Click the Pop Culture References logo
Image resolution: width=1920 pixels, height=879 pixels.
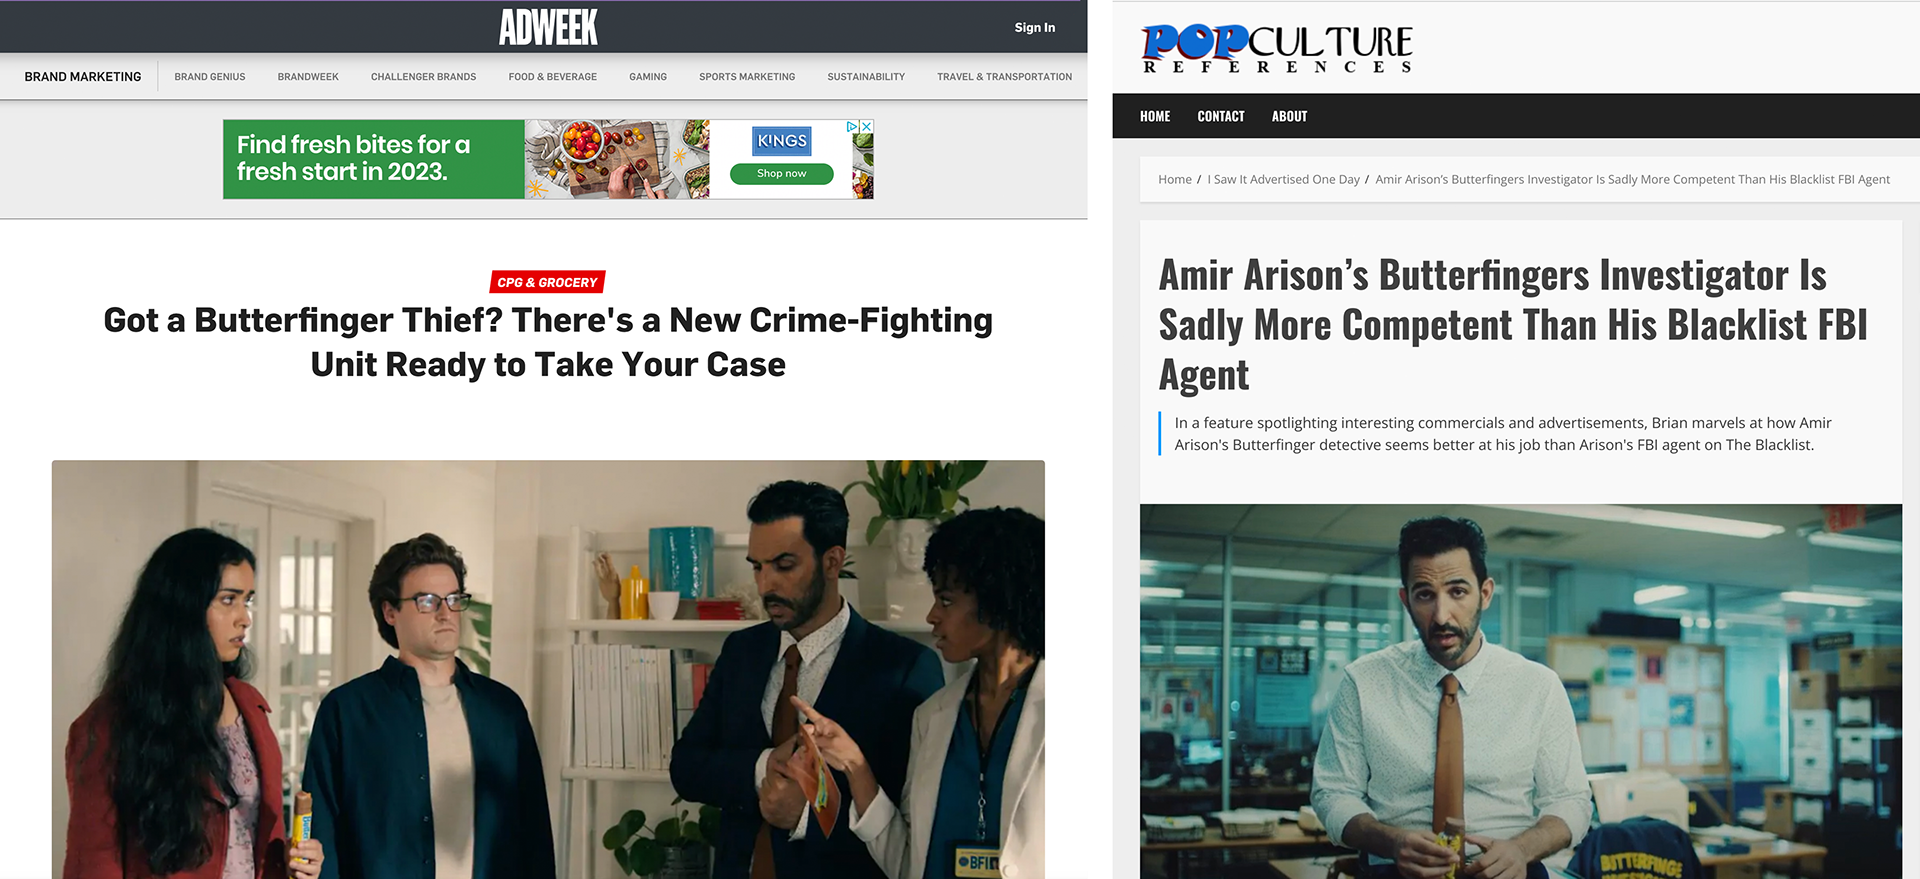pos(1277,48)
